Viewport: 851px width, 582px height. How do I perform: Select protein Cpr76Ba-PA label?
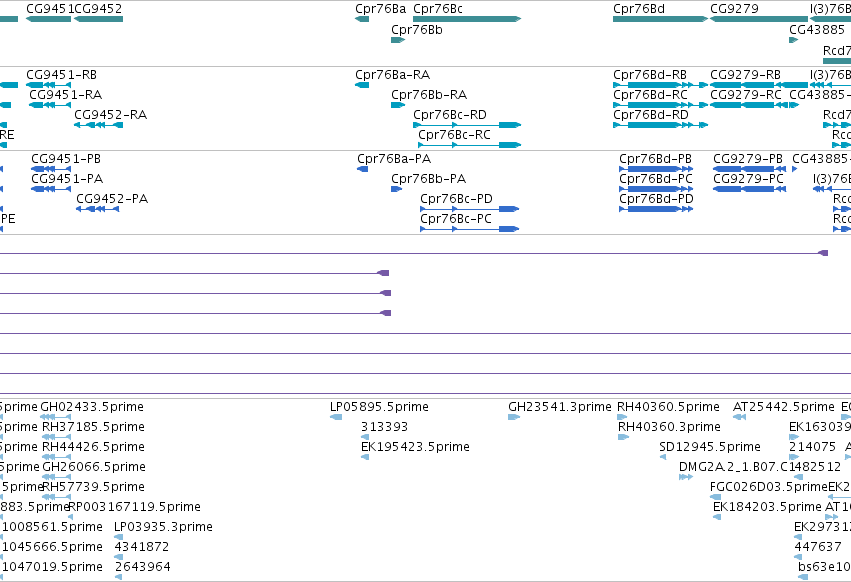point(394,159)
